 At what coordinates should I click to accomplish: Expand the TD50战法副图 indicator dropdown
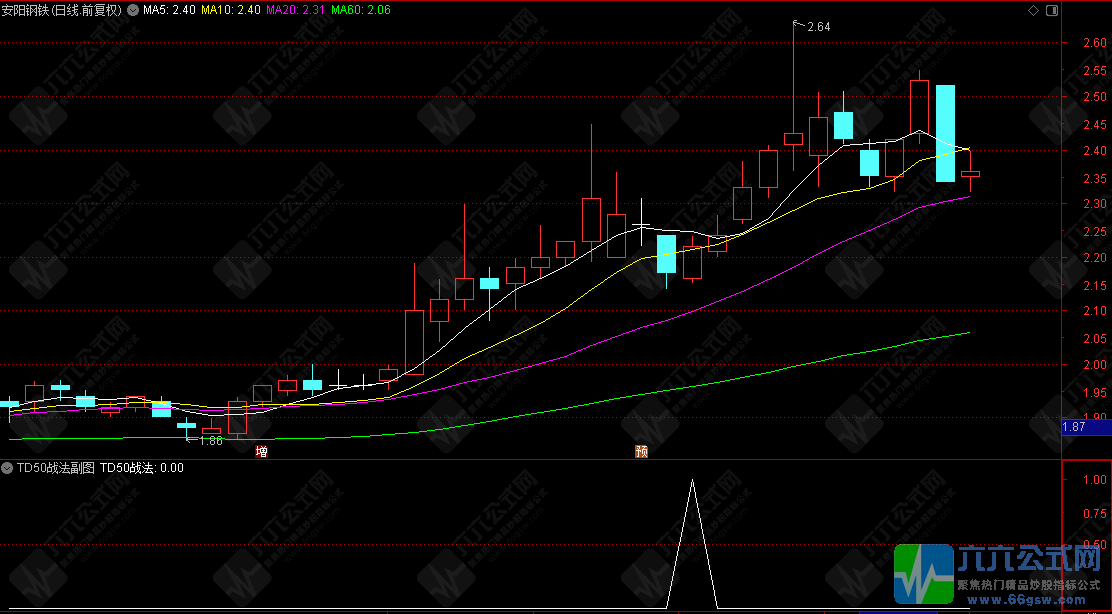[x=7, y=468]
